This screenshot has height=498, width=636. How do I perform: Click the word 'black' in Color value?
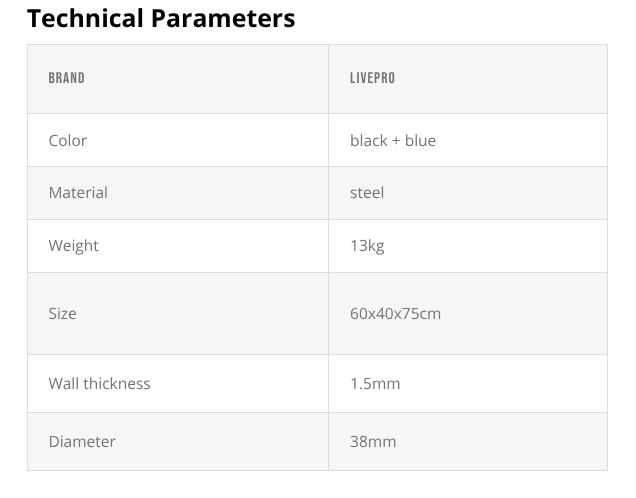tap(368, 140)
